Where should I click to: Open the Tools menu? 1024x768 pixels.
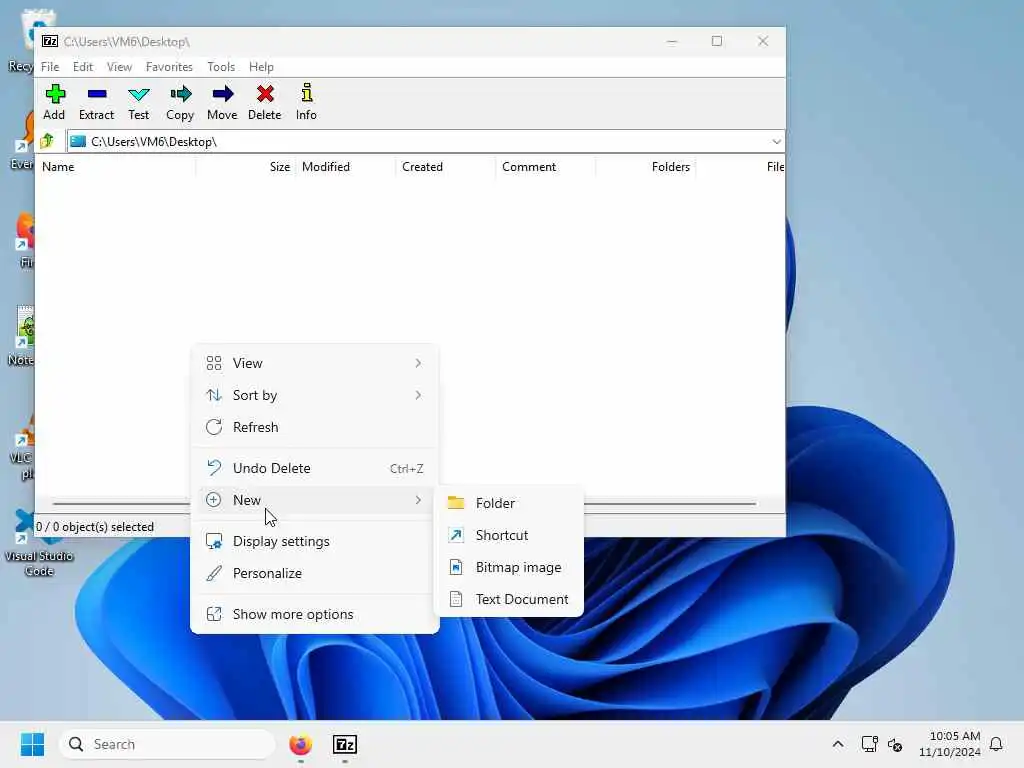221,67
